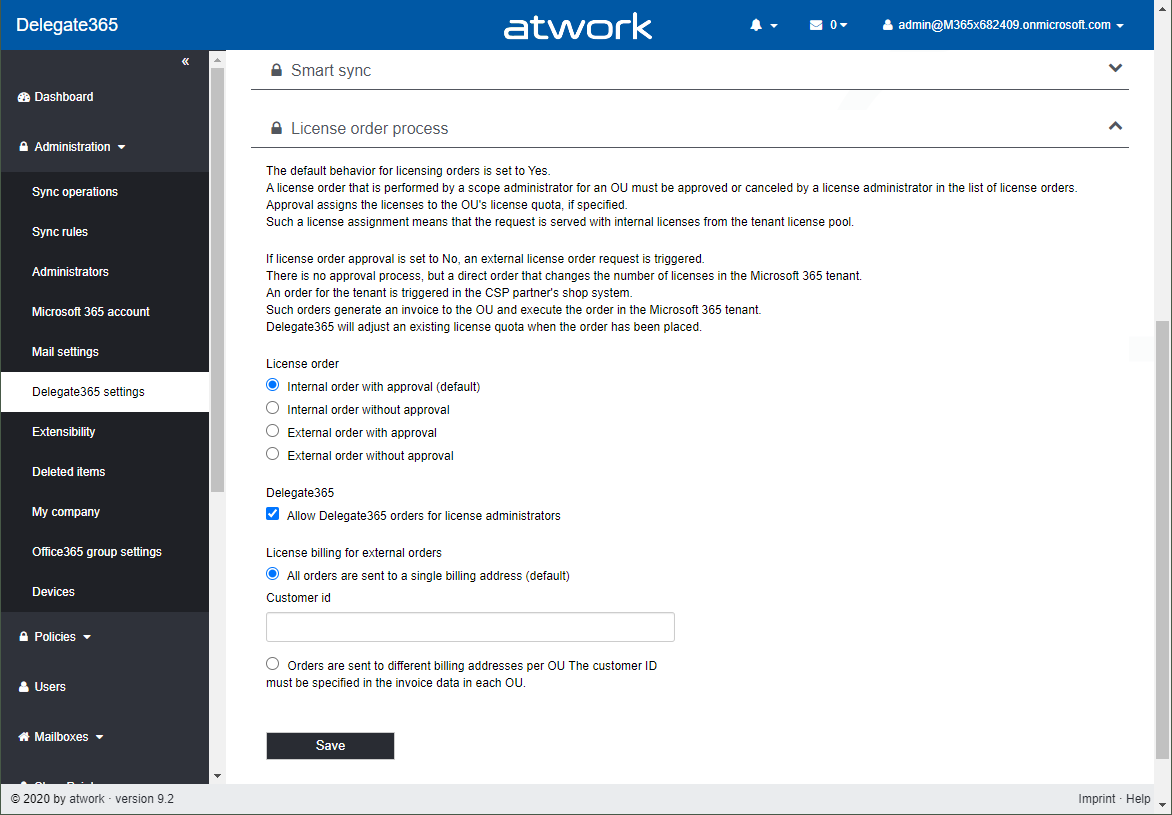
Task: Open the Help link
Action: click(1138, 799)
